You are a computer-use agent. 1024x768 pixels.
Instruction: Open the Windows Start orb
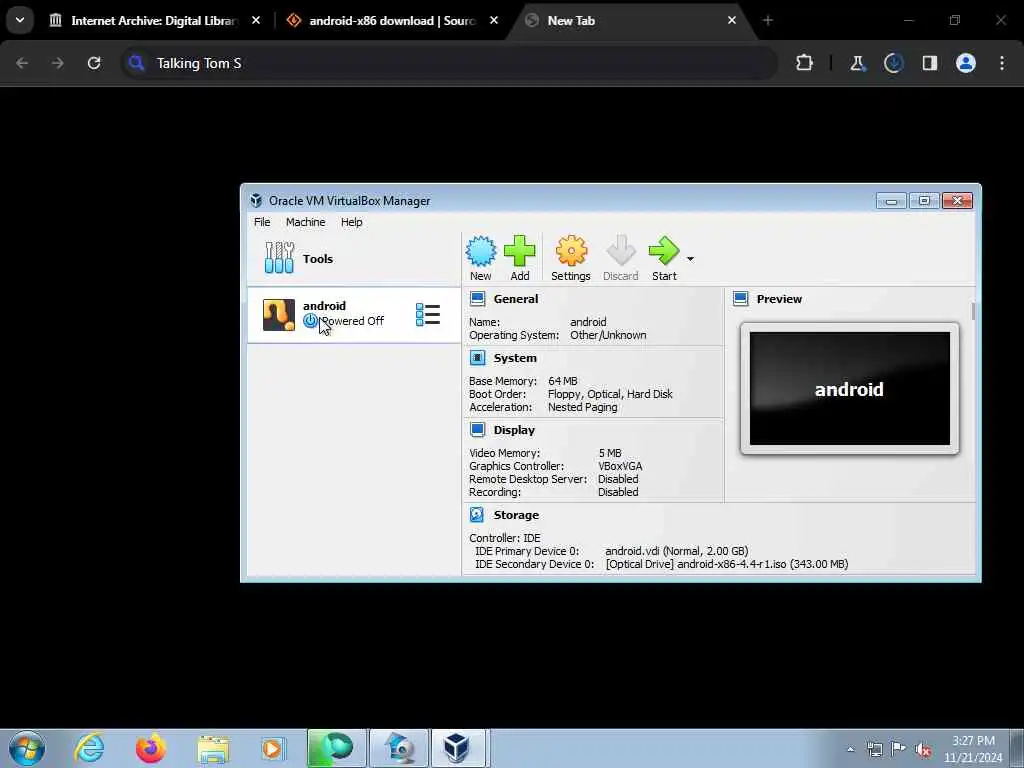[x=27, y=748]
